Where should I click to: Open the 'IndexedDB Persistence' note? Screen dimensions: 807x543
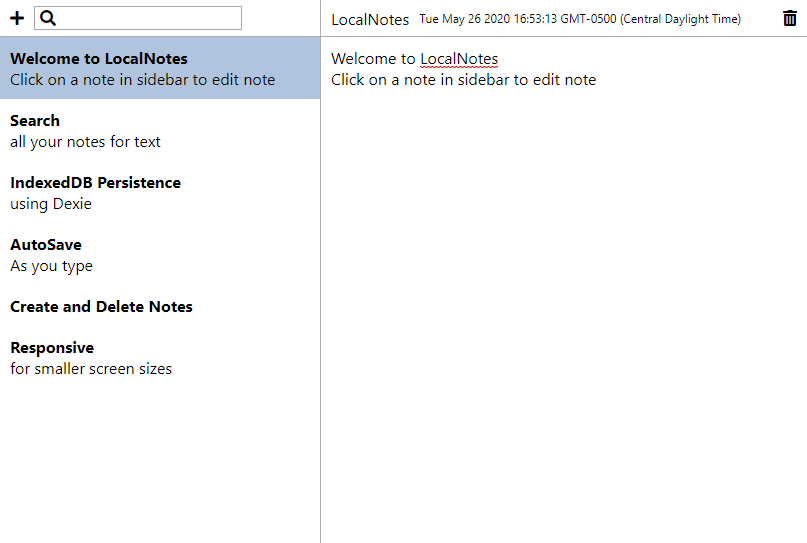160,193
